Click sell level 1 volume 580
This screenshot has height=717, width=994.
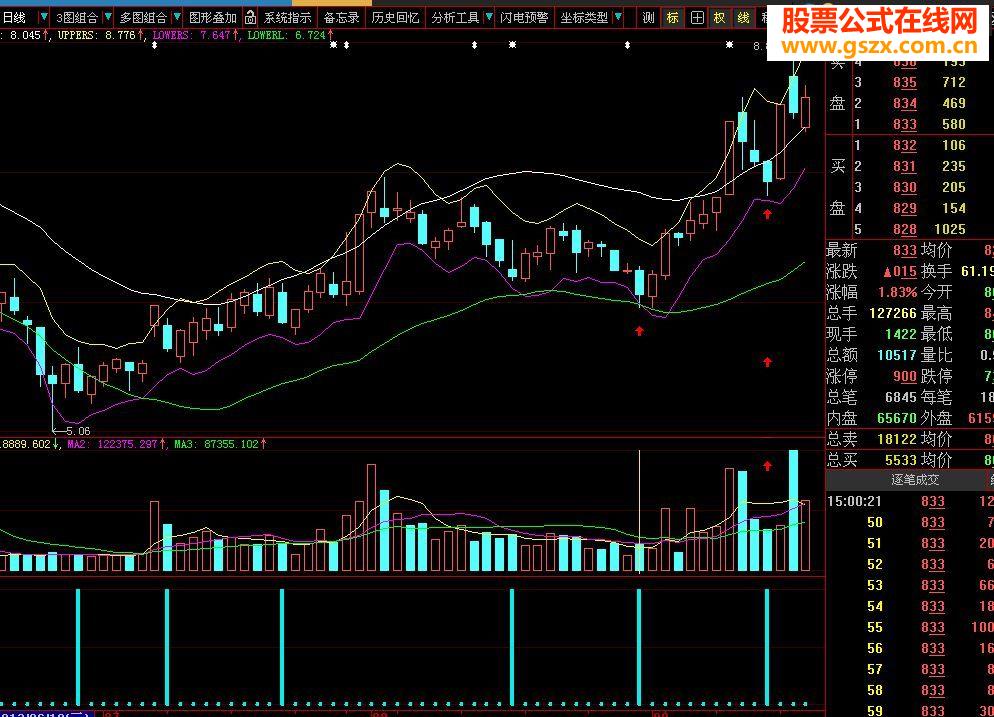954,124
